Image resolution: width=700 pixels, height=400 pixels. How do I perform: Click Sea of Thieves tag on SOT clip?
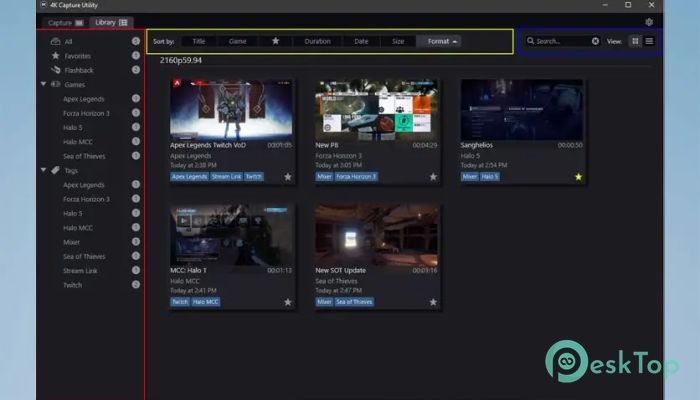coord(354,302)
